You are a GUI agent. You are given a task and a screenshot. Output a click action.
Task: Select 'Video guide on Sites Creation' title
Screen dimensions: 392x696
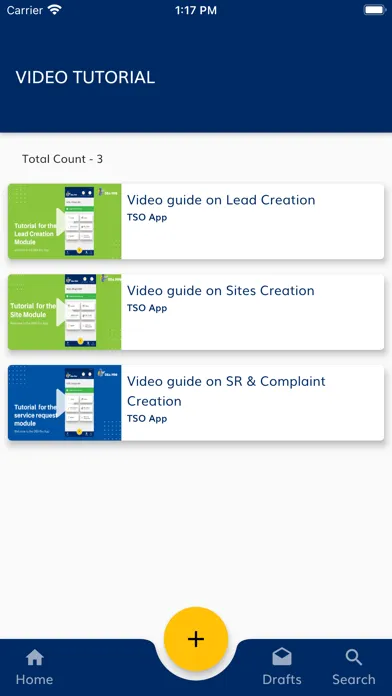pos(221,291)
